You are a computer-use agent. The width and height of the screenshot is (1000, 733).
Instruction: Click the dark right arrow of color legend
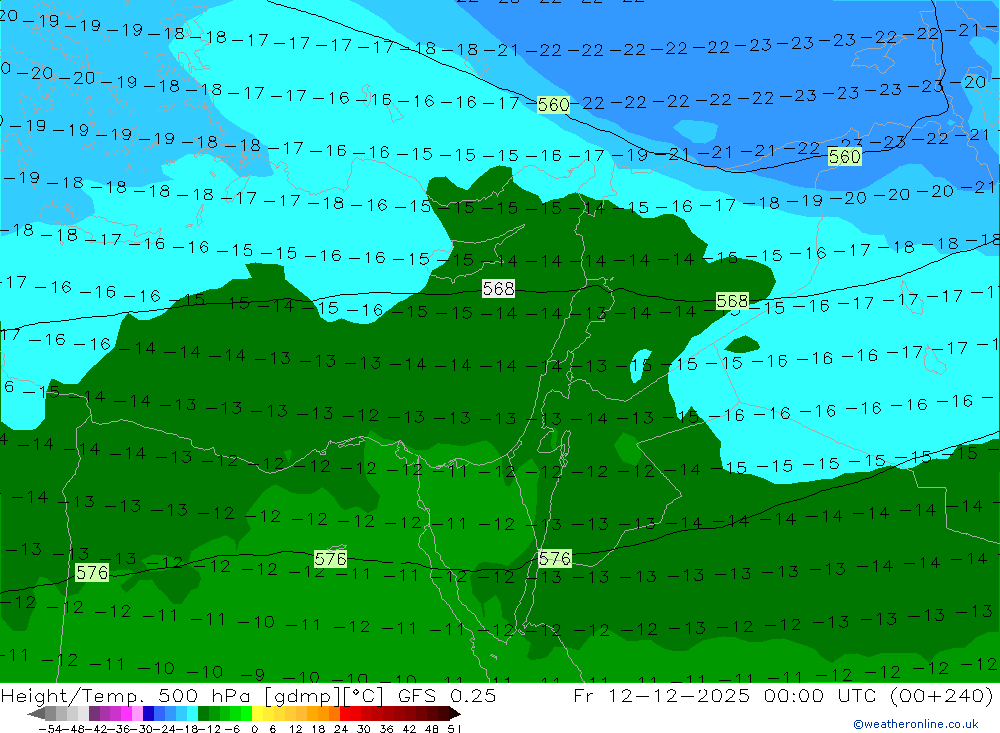click(454, 714)
